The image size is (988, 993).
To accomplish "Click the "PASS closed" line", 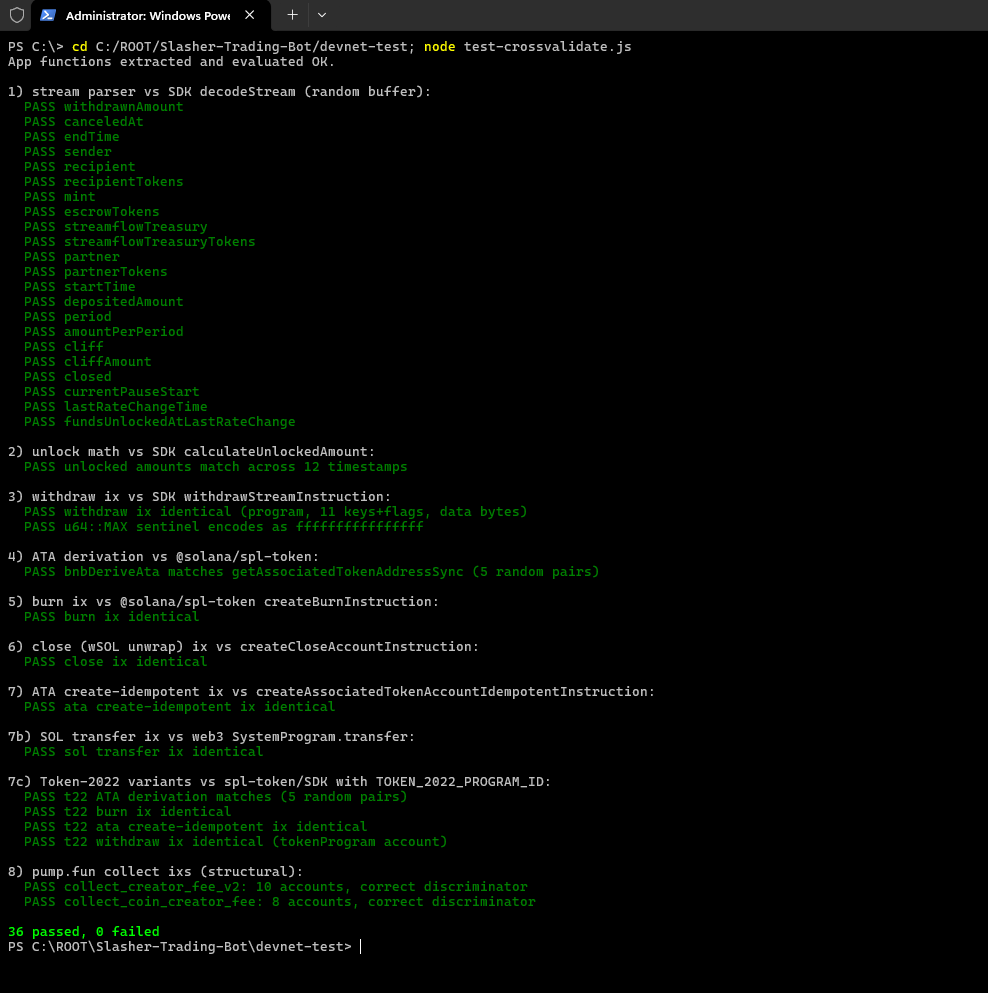I will pyautogui.click(x=68, y=376).
